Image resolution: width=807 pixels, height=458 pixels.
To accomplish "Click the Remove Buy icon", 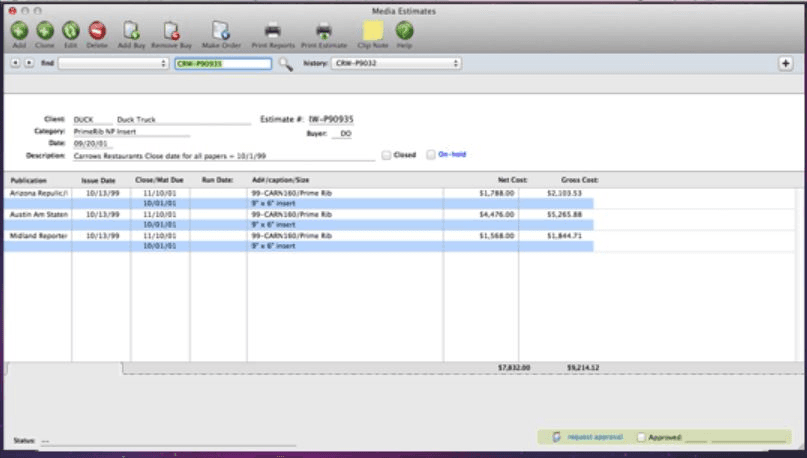I will [170, 32].
